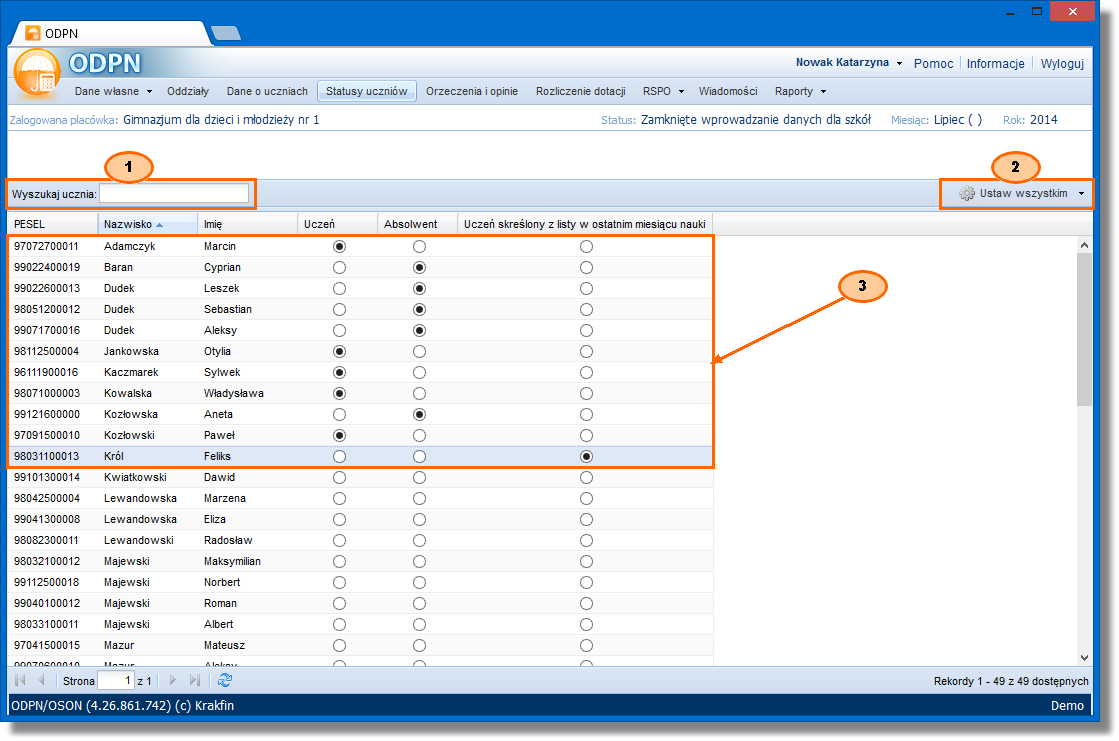Select skreślony z listy radio for Król Feliks

coord(587,456)
